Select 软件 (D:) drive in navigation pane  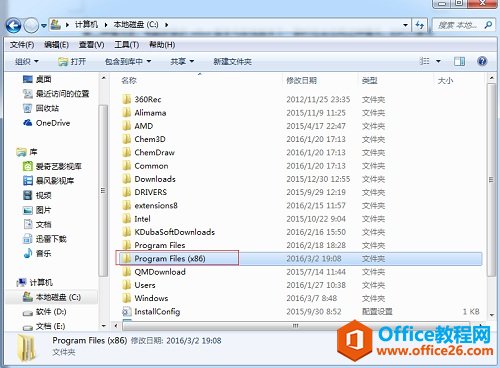pyautogui.click(x=44, y=312)
